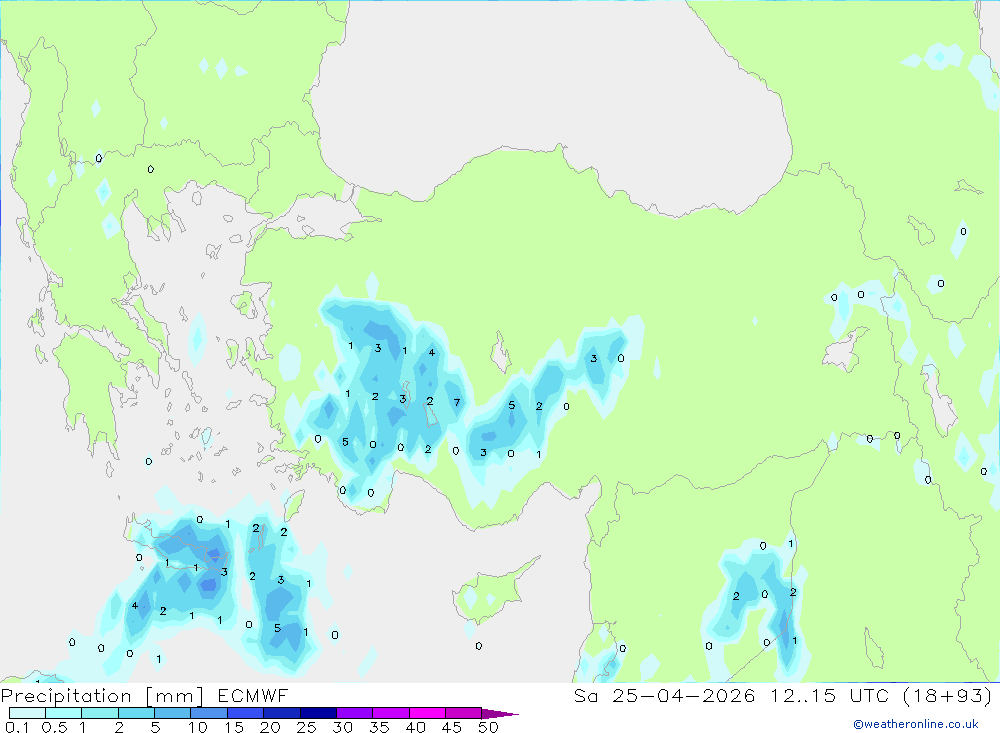1000x733 pixels.
Task: Click the '35' legend scale label
Action: pos(379,727)
